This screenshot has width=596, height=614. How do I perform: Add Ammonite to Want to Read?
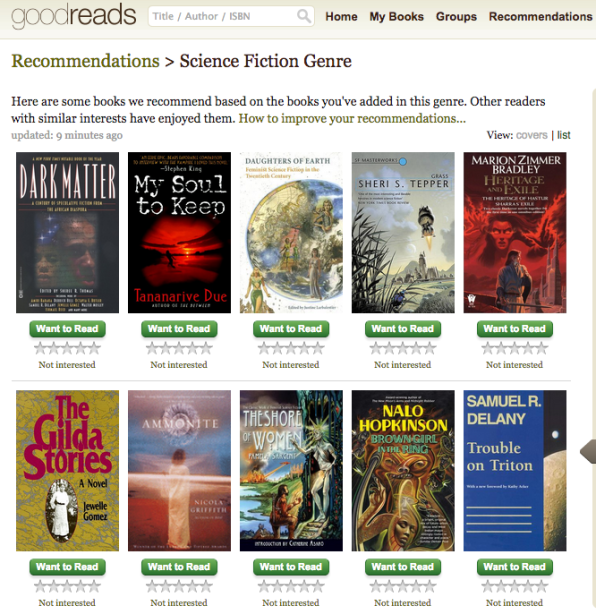(x=179, y=567)
